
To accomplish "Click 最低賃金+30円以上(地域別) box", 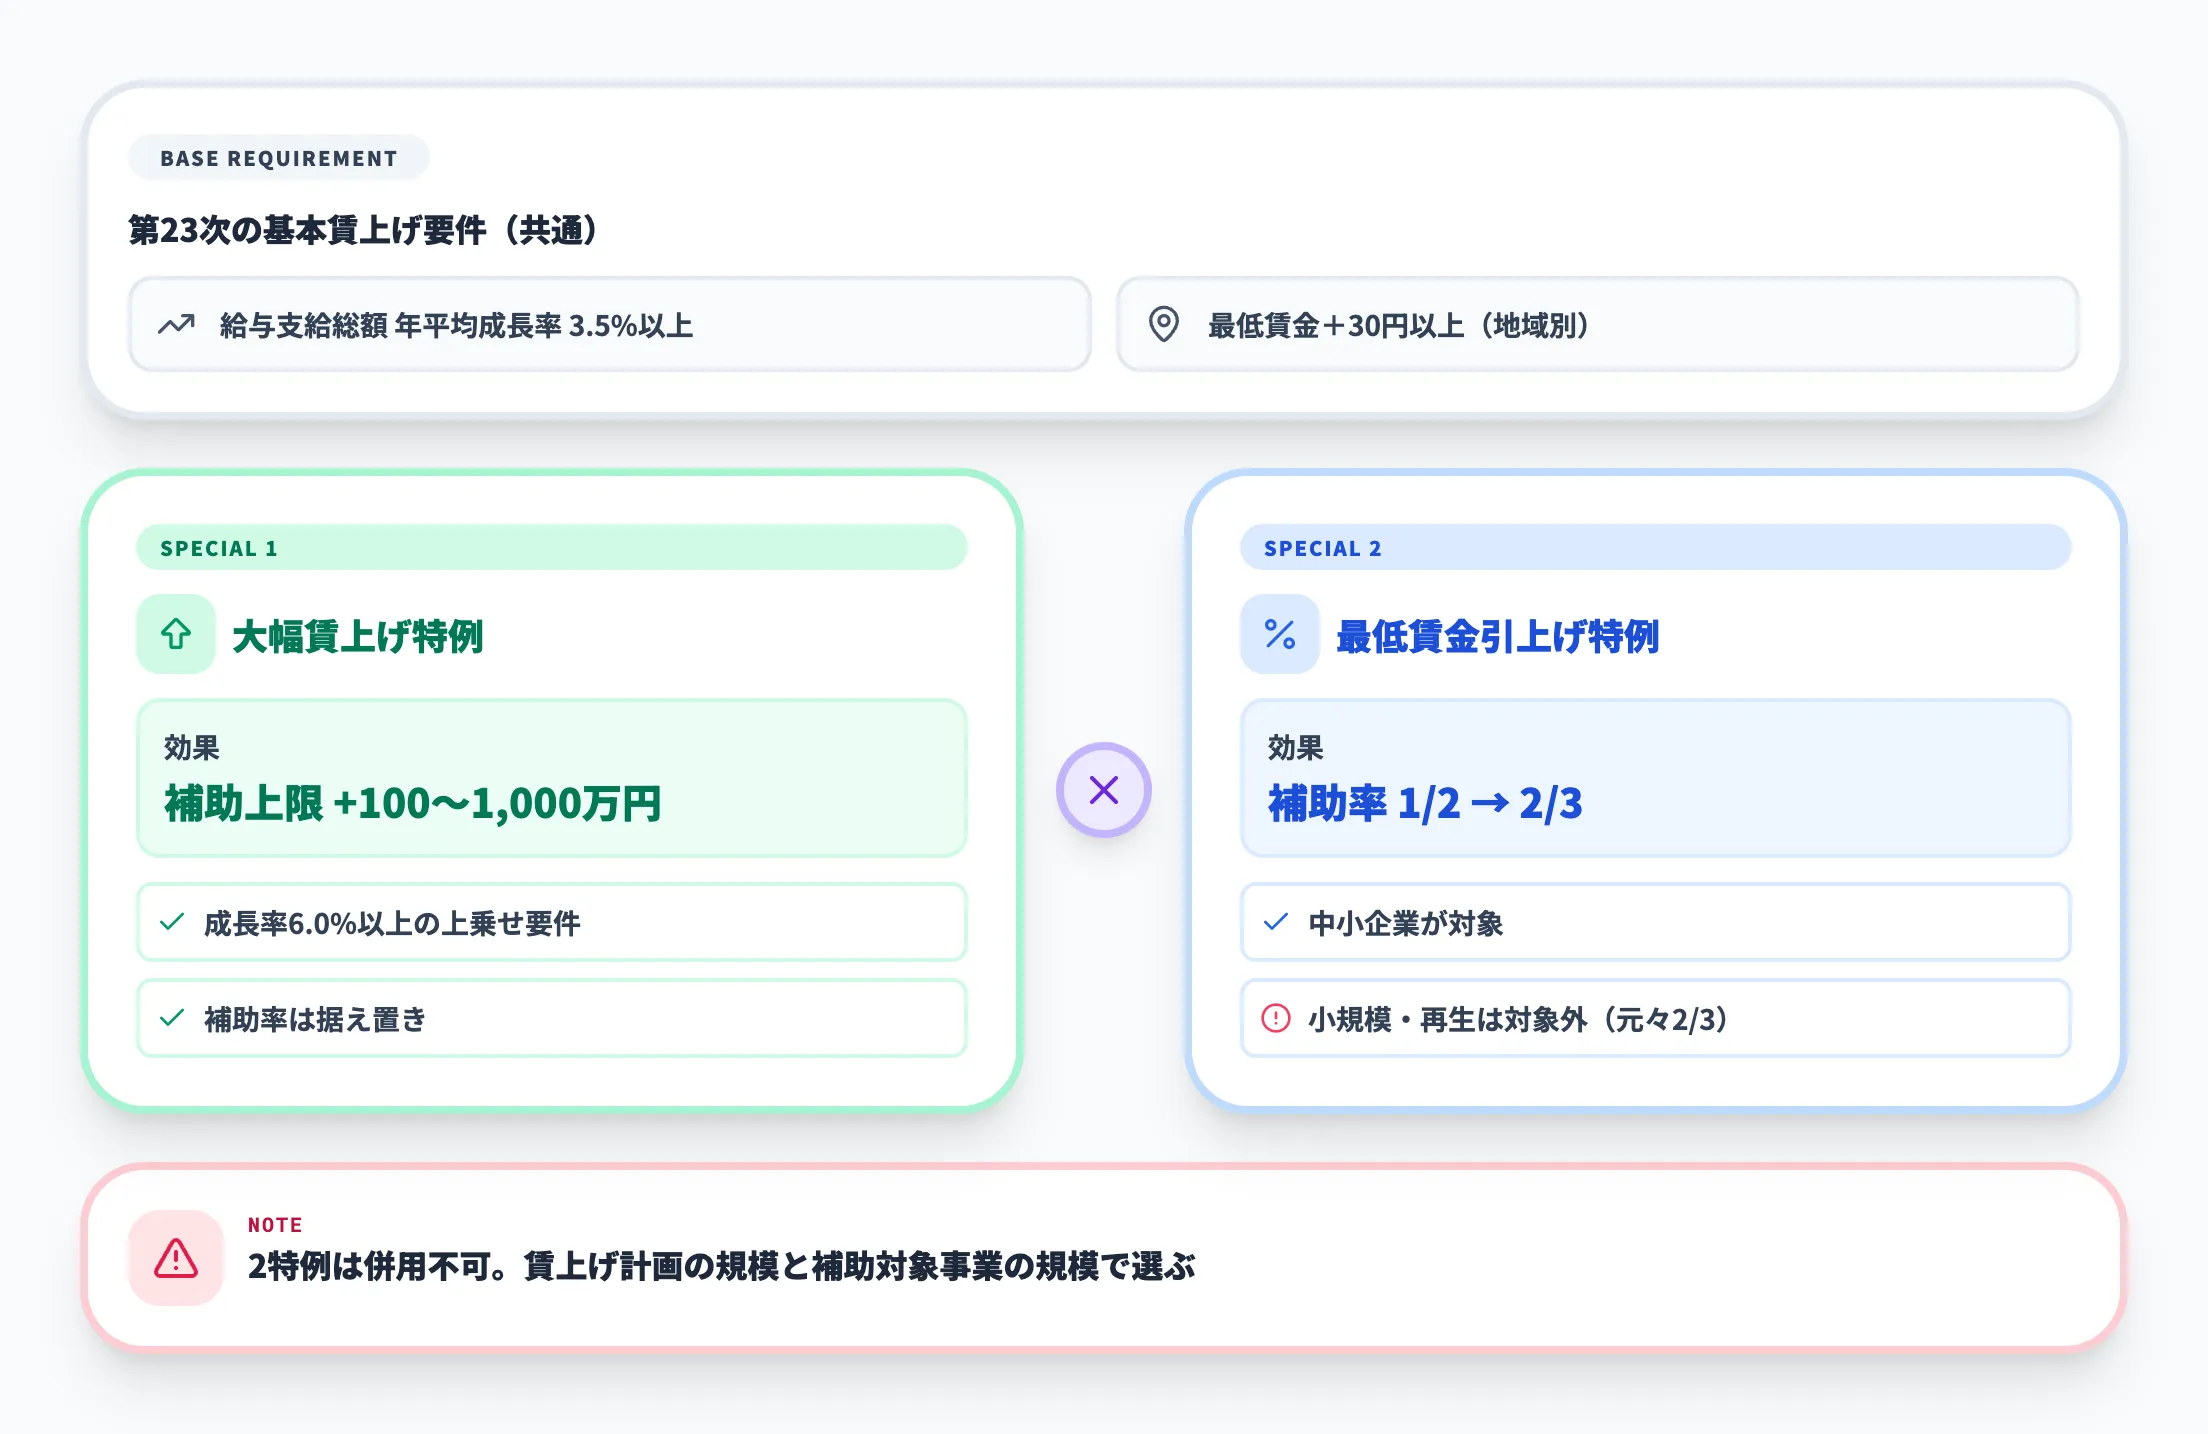I will [x=1597, y=325].
